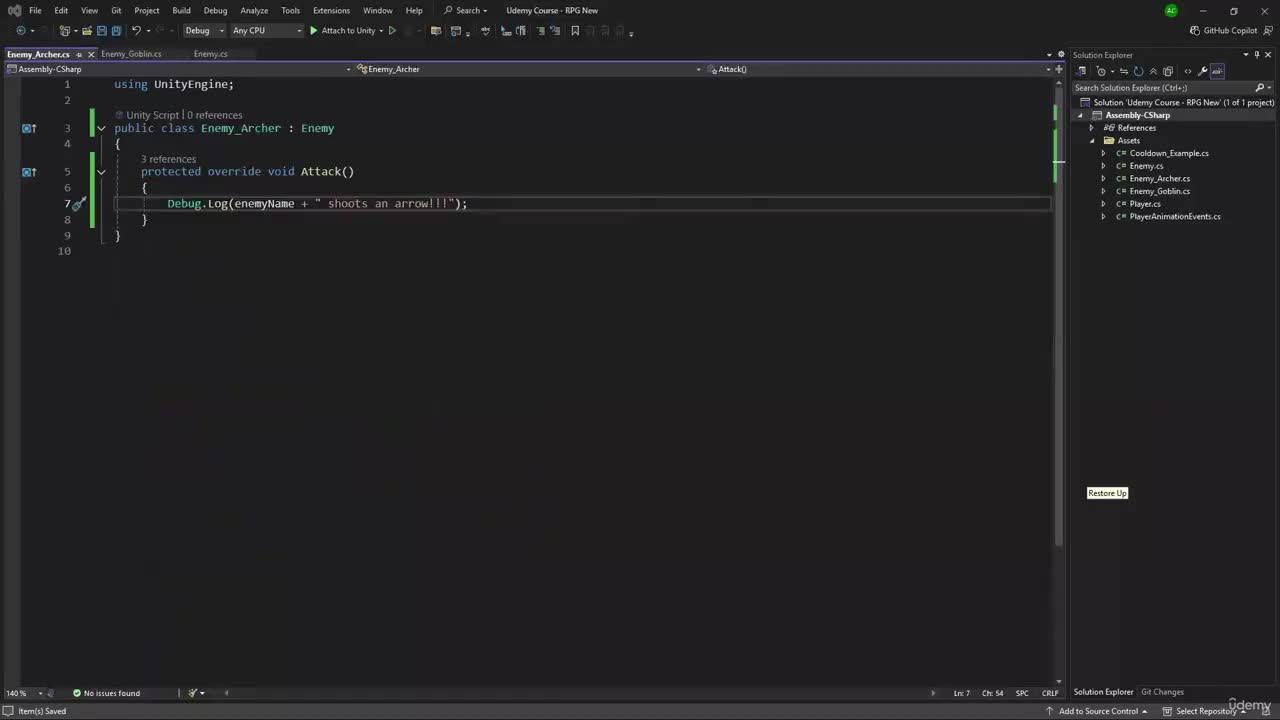
Task: Select PlayerAnimationEvents.cs in Solution Explorer
Action: pyautogui.click(x=1174, y=217)
